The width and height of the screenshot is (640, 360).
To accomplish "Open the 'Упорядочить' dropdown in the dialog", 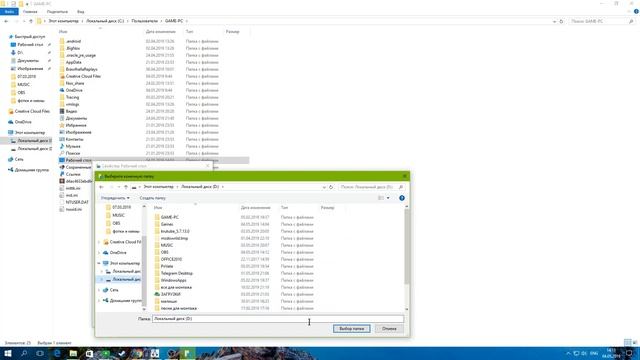I will click(115, 198).
